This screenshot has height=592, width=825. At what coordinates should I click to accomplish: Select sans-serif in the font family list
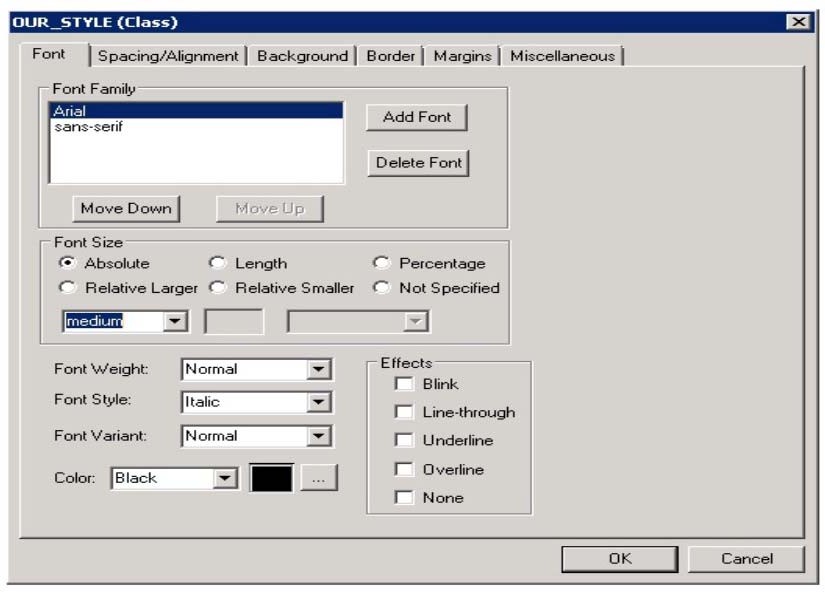click(89, 127)
